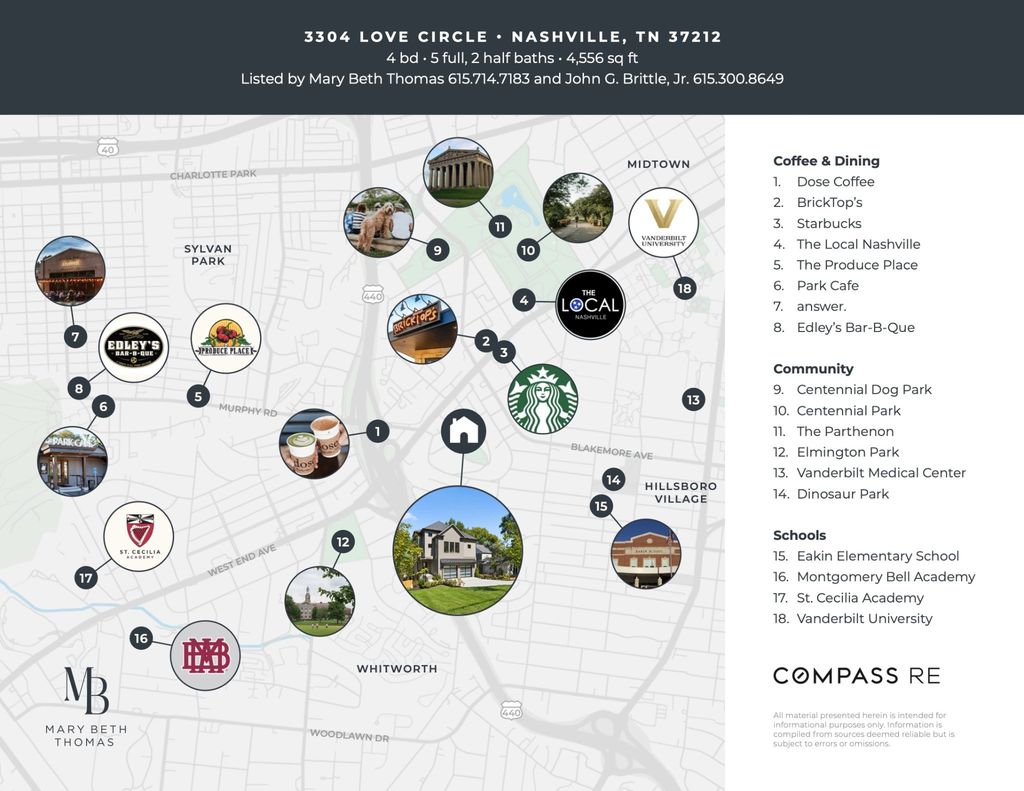1024x791 pixels.
Task: Click the St. Cecilia Academy logo circle
Action: point(138,536)
